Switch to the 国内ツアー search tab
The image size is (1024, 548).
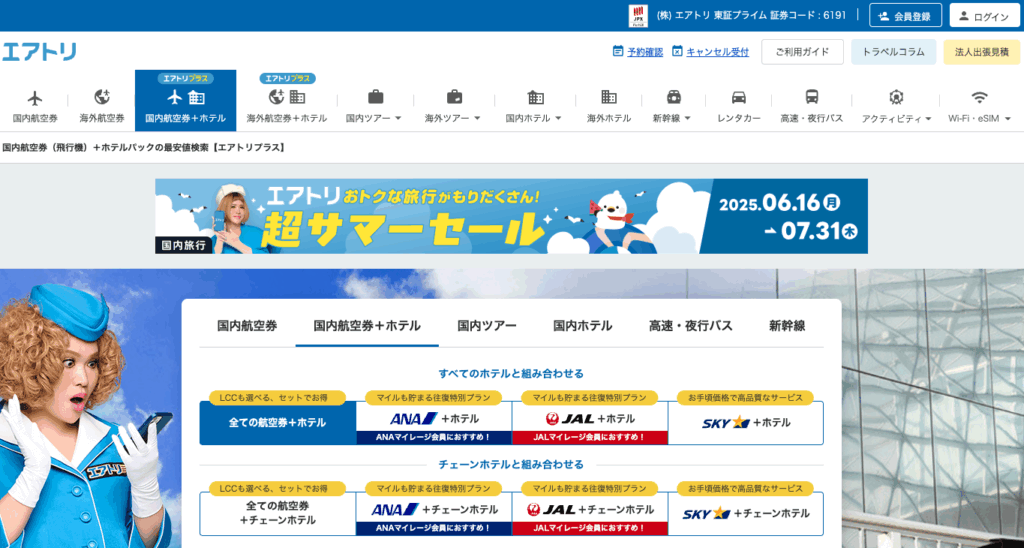pos(487,325)
